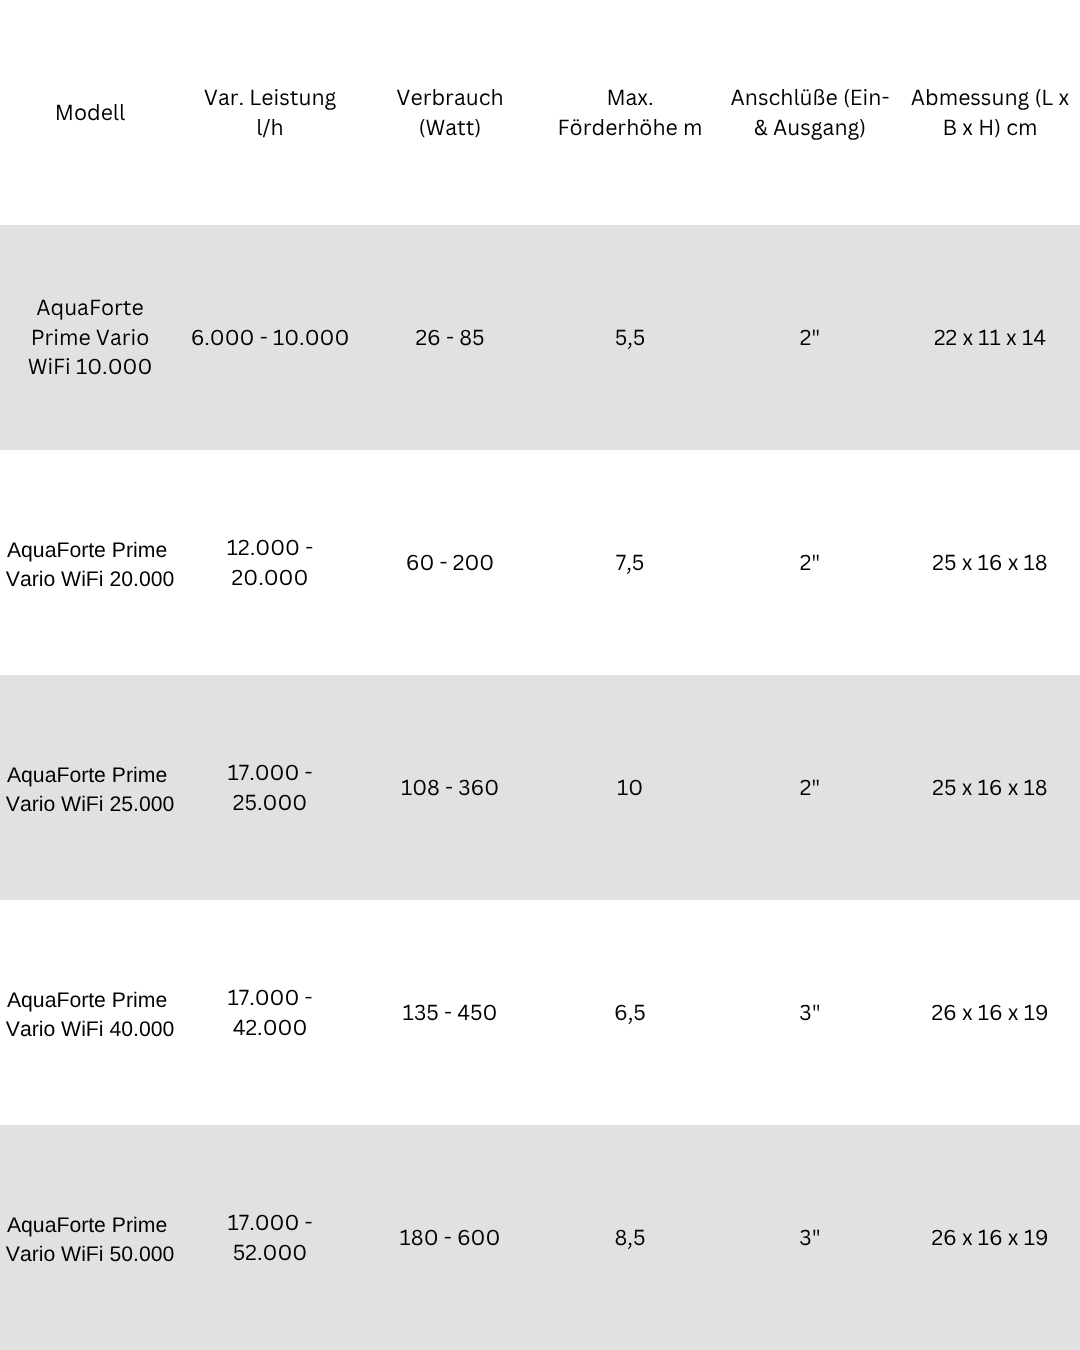Select the 60 - 200 watt value
The height and width of the screenshot is (1350, 1080).
point(450,562)
